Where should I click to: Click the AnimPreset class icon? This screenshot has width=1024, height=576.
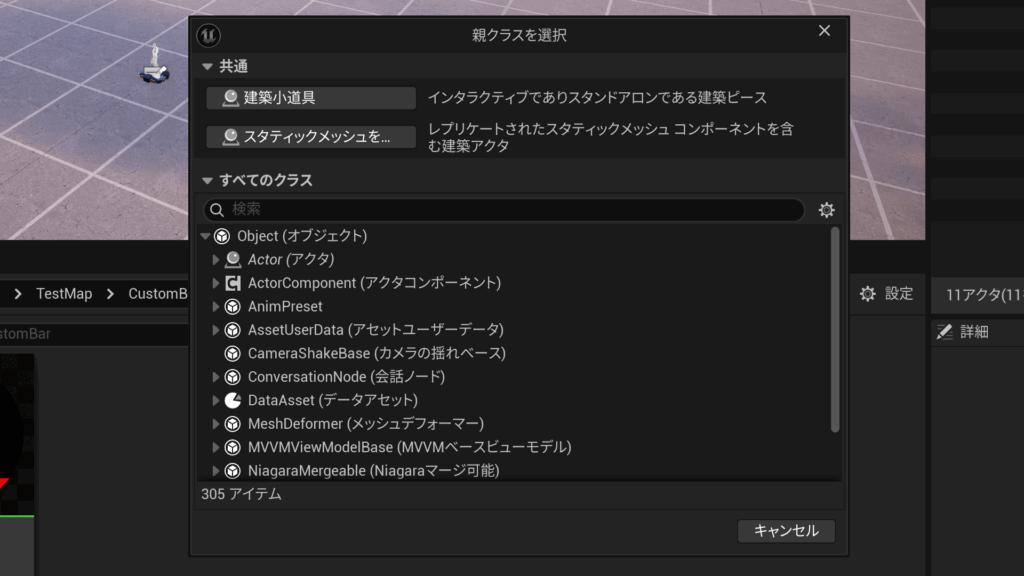click(x=232, y=306)
